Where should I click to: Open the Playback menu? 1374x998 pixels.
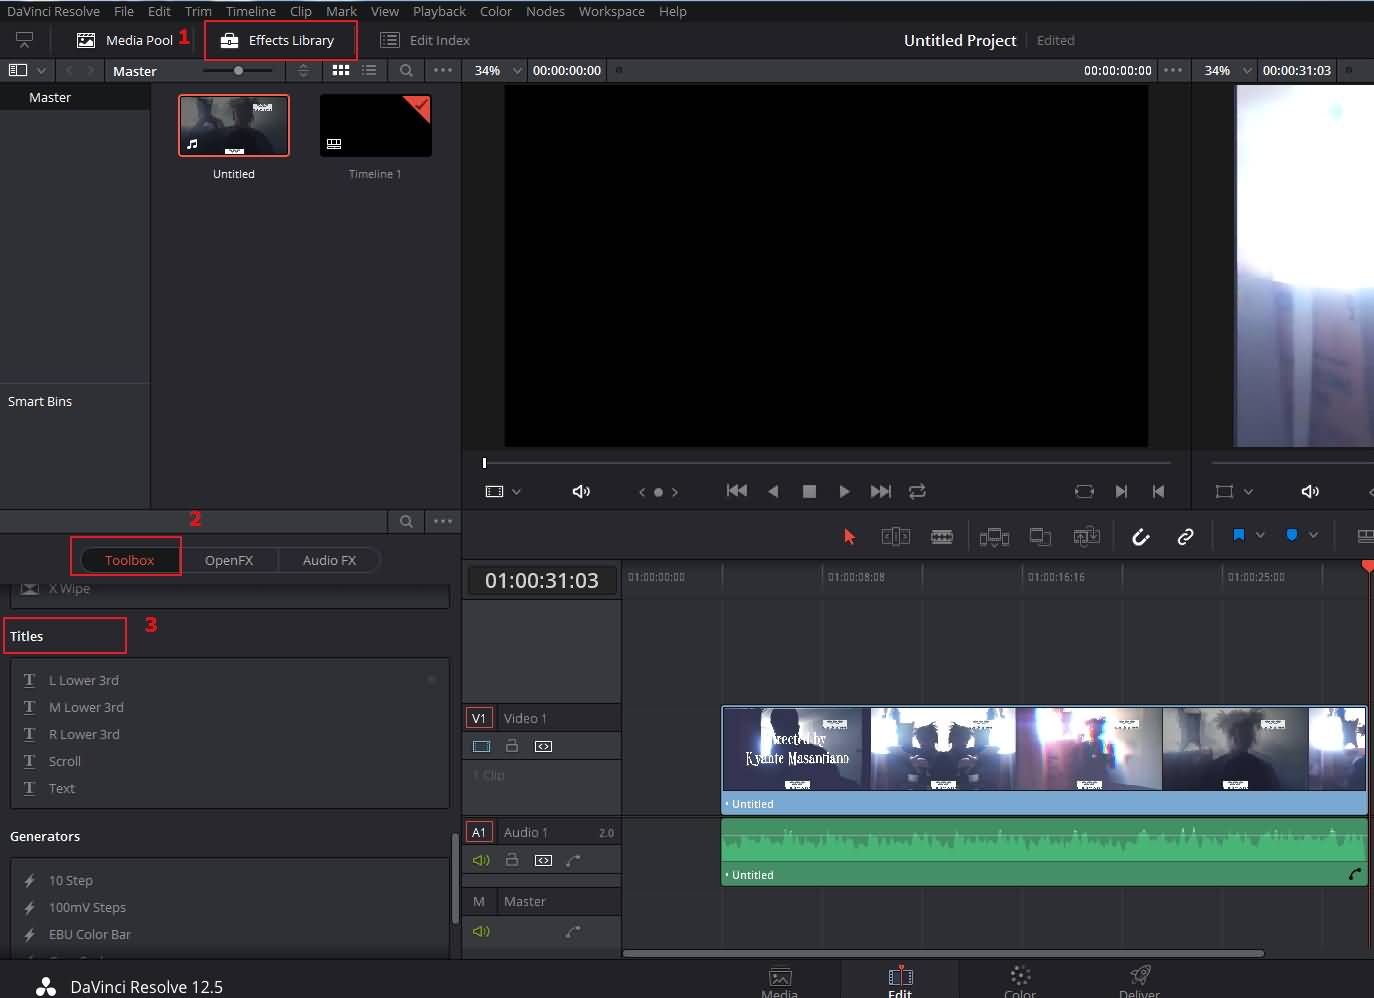click(439, 11)
